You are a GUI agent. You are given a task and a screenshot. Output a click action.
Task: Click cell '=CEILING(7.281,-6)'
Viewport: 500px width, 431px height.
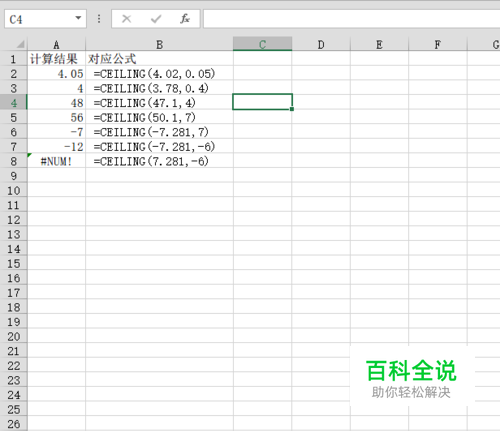(159, 161)
